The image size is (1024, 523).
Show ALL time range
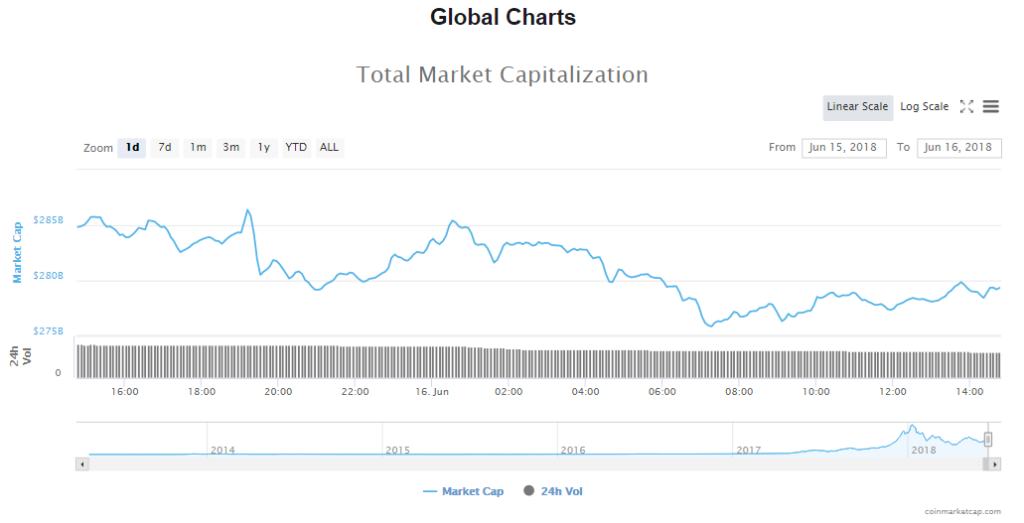point(329,148)
